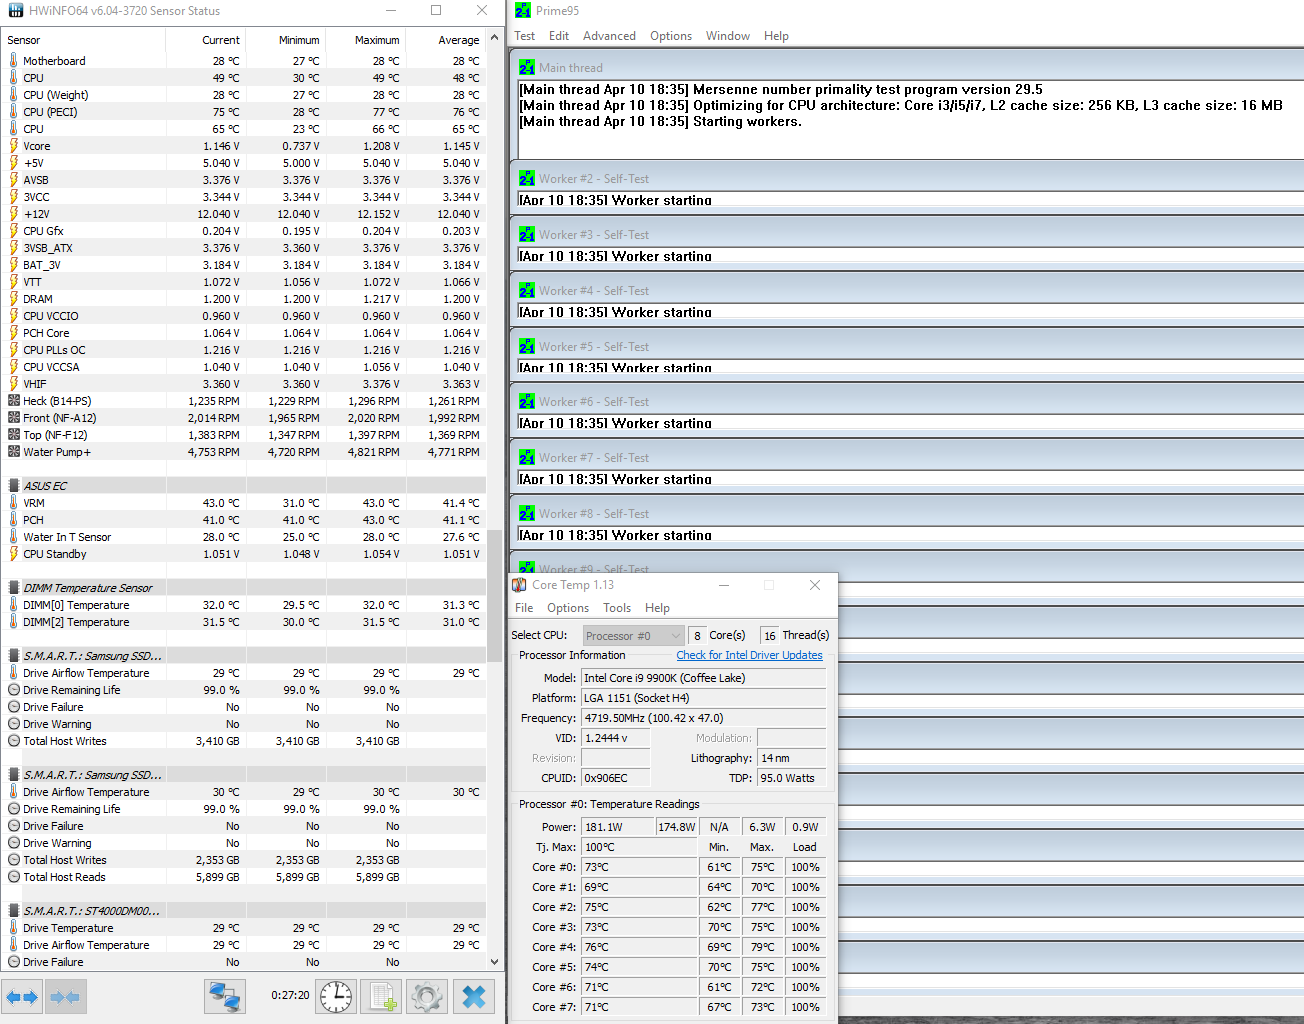Image resolution: width=1304 pixels, height=1024 pixels.
Task: Open Prime95 Help menu
Action: click(777, 36)
